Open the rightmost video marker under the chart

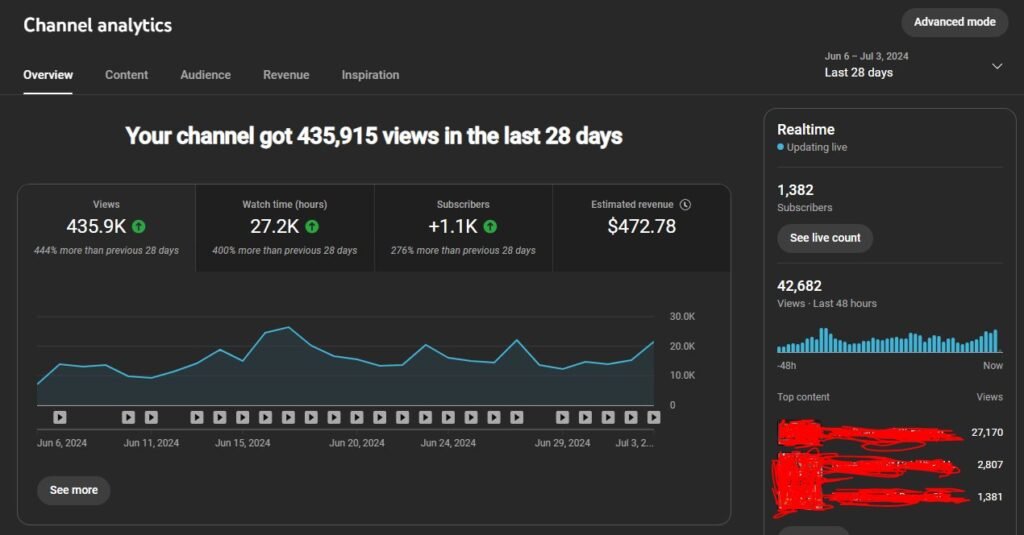(x=654, y=417)
